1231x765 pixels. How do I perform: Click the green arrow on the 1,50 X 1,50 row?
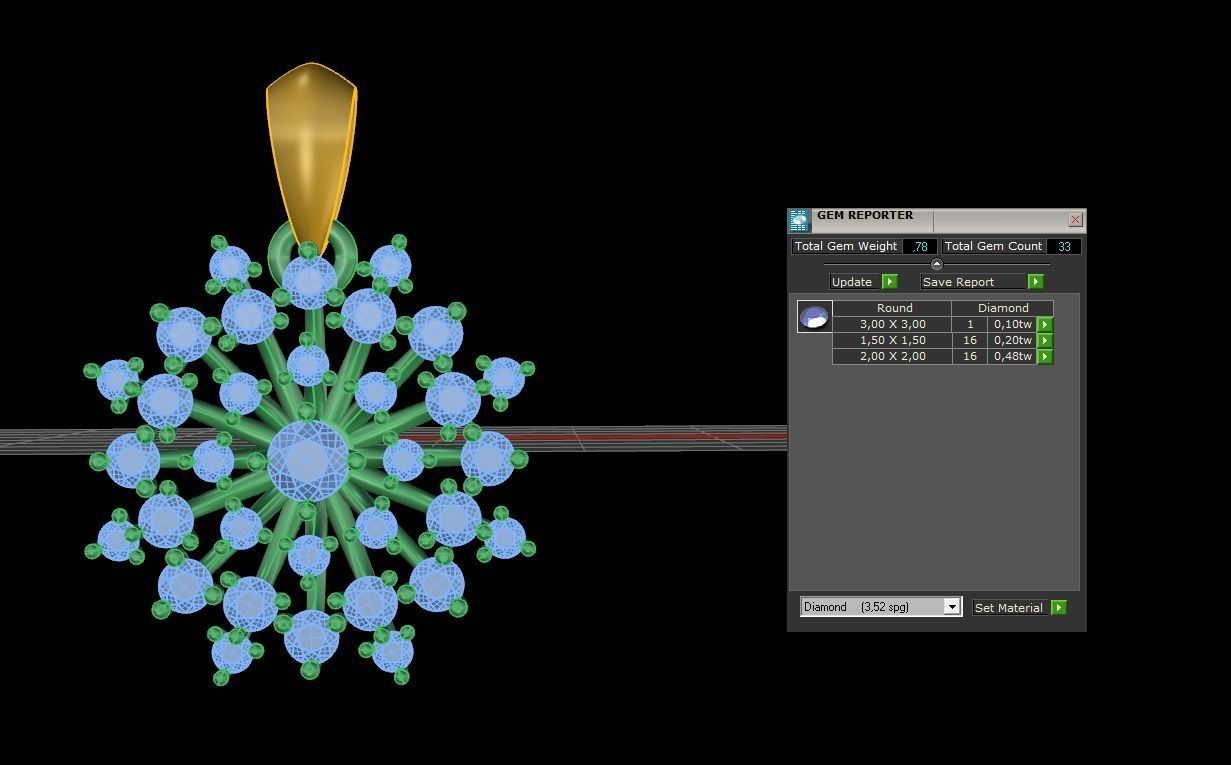1045,340
